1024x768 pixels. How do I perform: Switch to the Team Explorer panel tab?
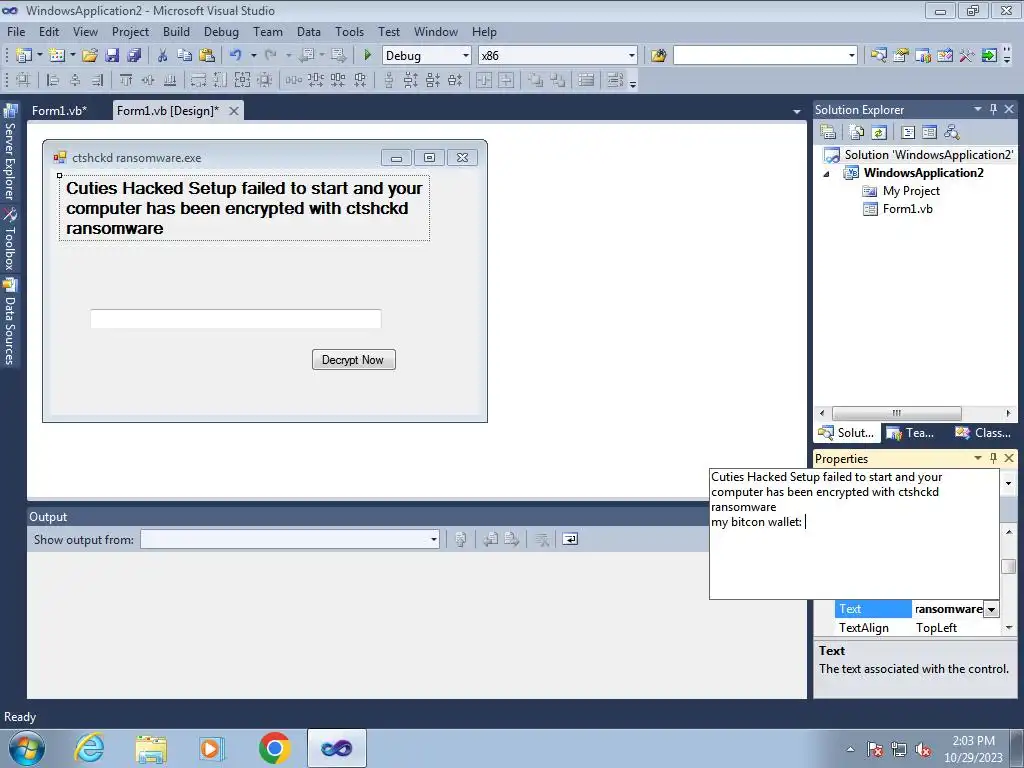click(911, 432)
